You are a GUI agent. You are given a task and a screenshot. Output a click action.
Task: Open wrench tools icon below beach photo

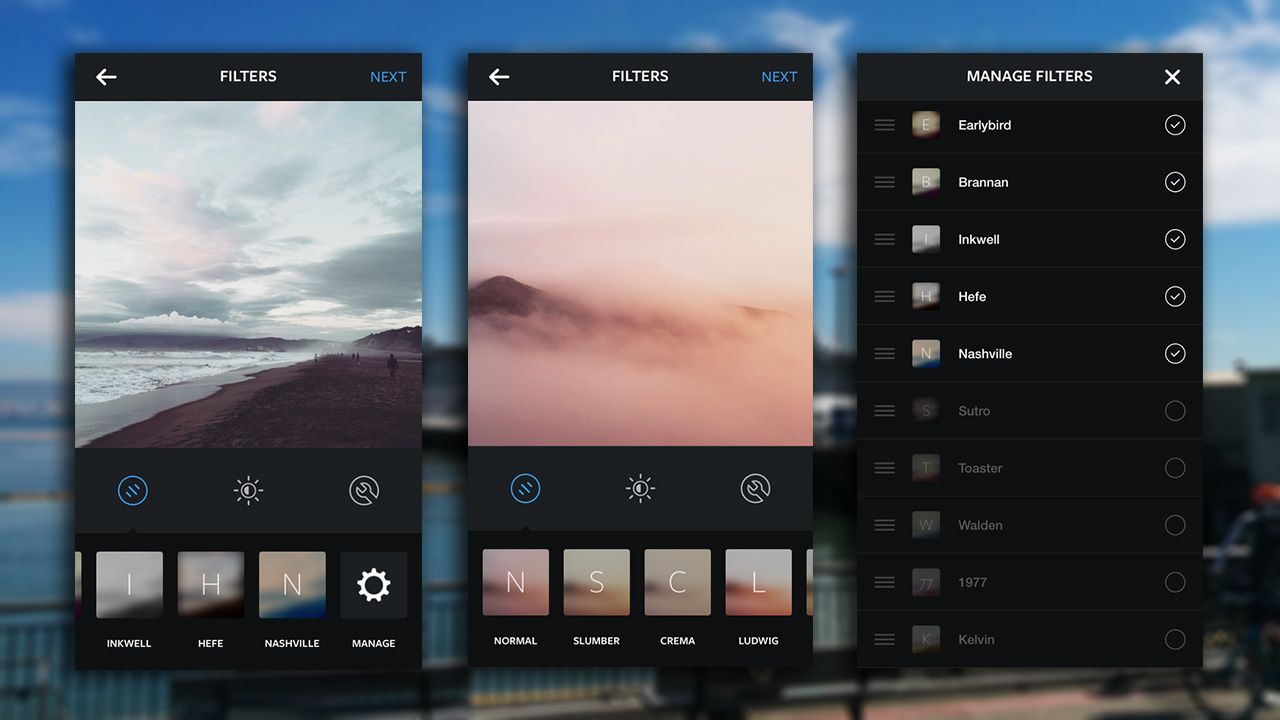point(364,490)
